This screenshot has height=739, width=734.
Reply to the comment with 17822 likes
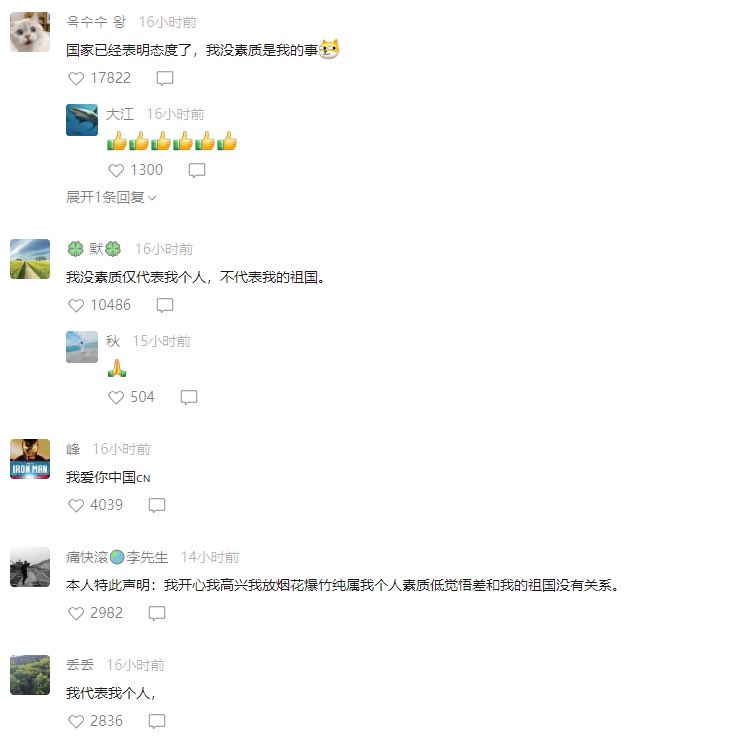[165, 78]
